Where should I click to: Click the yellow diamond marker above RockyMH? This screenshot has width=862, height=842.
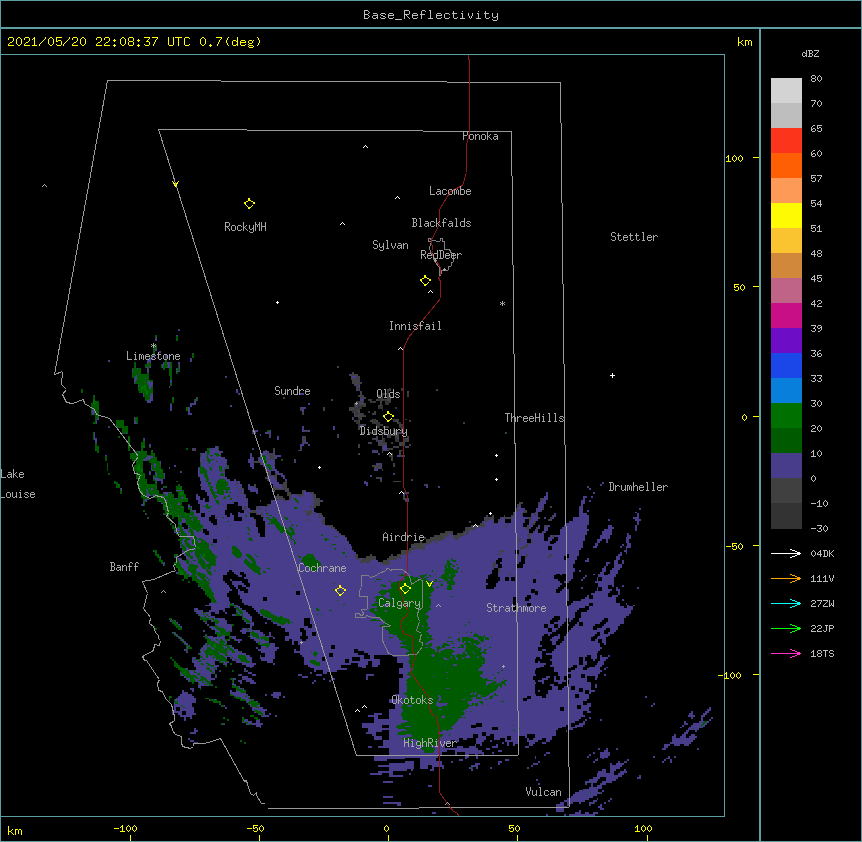pyautogui.click(x=249, y=204)
